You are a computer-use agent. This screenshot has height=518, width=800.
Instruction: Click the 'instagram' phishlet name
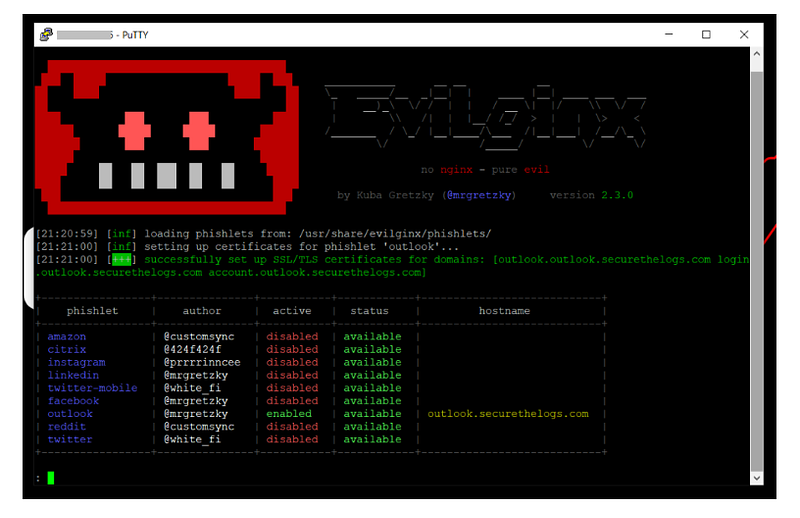(77, 362)
